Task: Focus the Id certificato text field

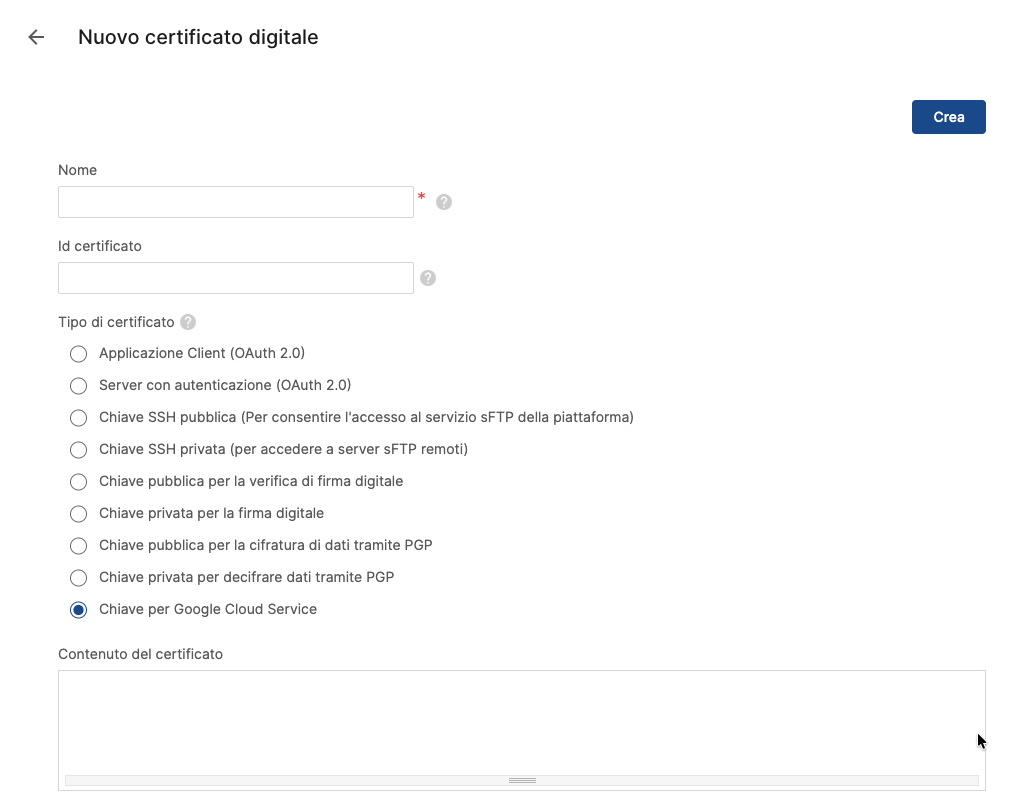Action: 236,278
